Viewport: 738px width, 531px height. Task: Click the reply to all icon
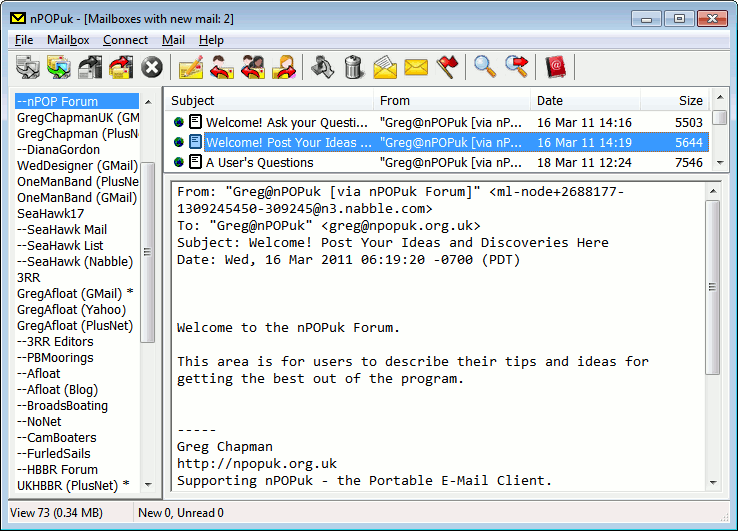coord(253,67)
